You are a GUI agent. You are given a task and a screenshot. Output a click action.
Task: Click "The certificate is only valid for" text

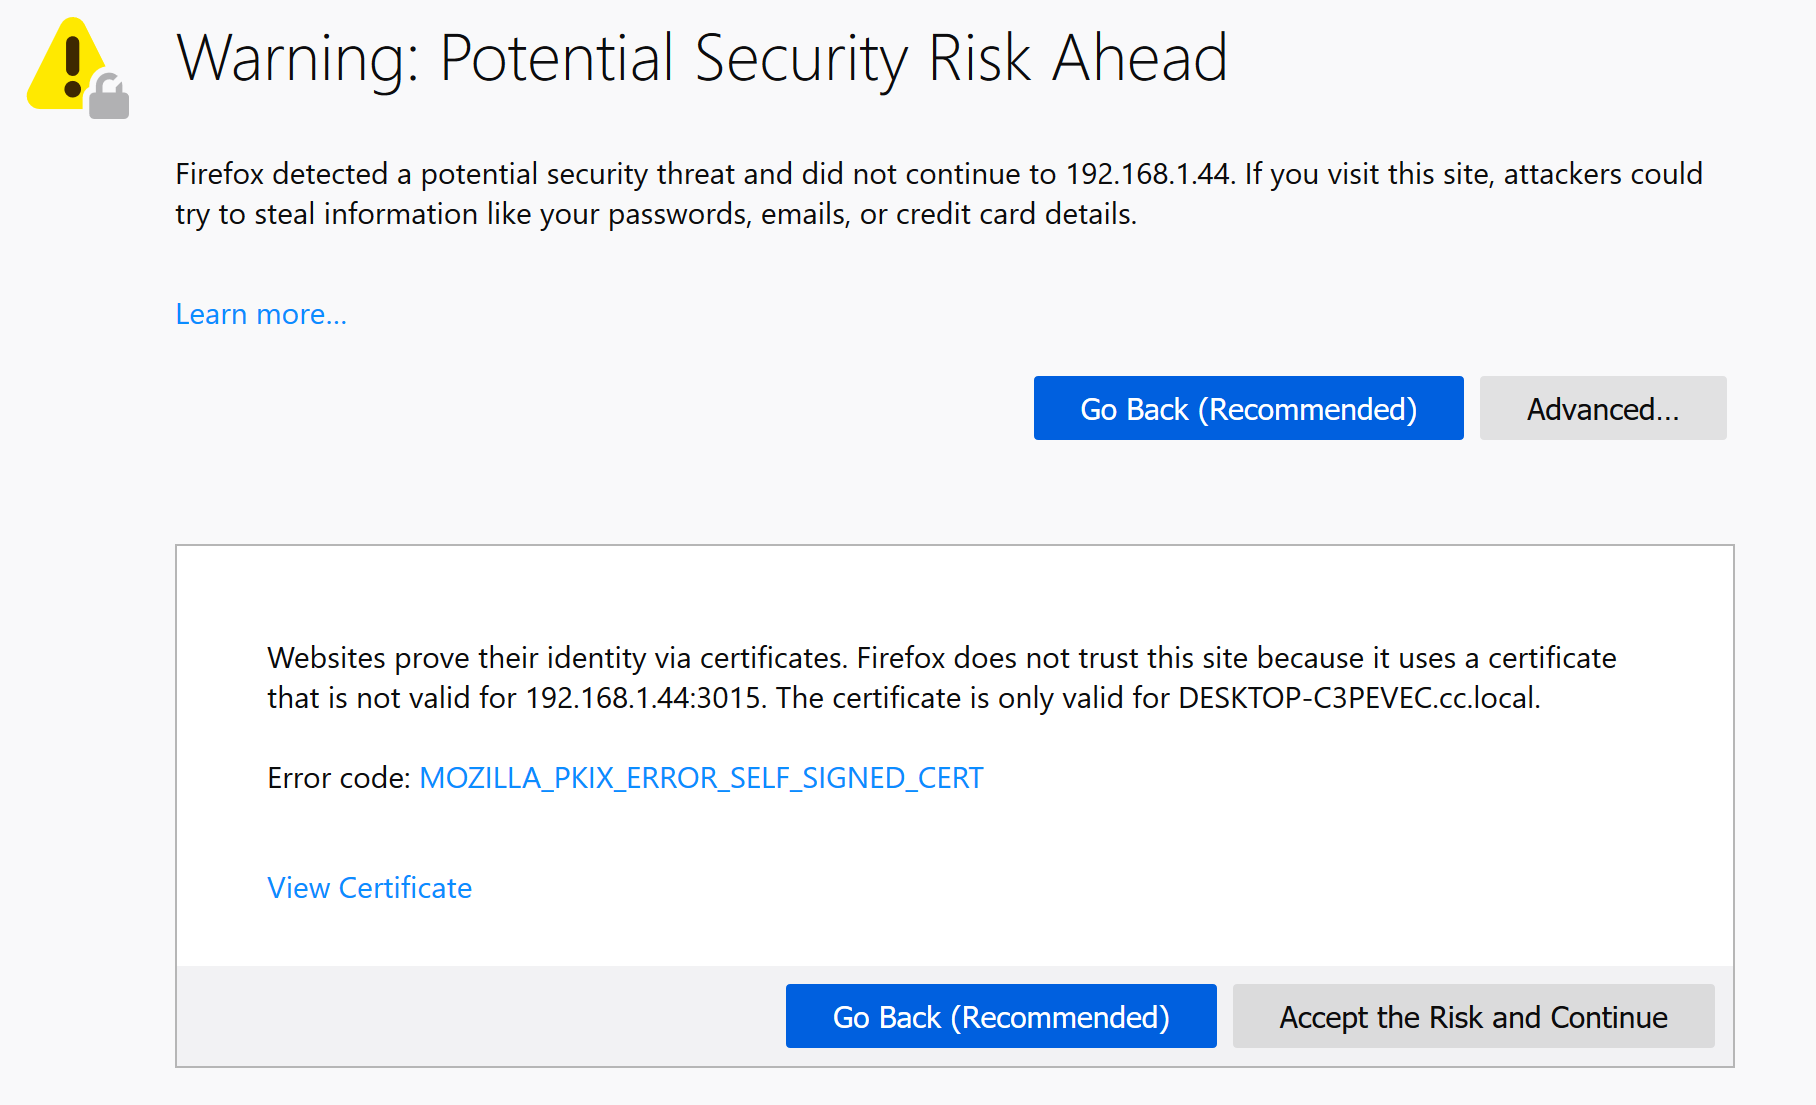click(x=972, y=698)
